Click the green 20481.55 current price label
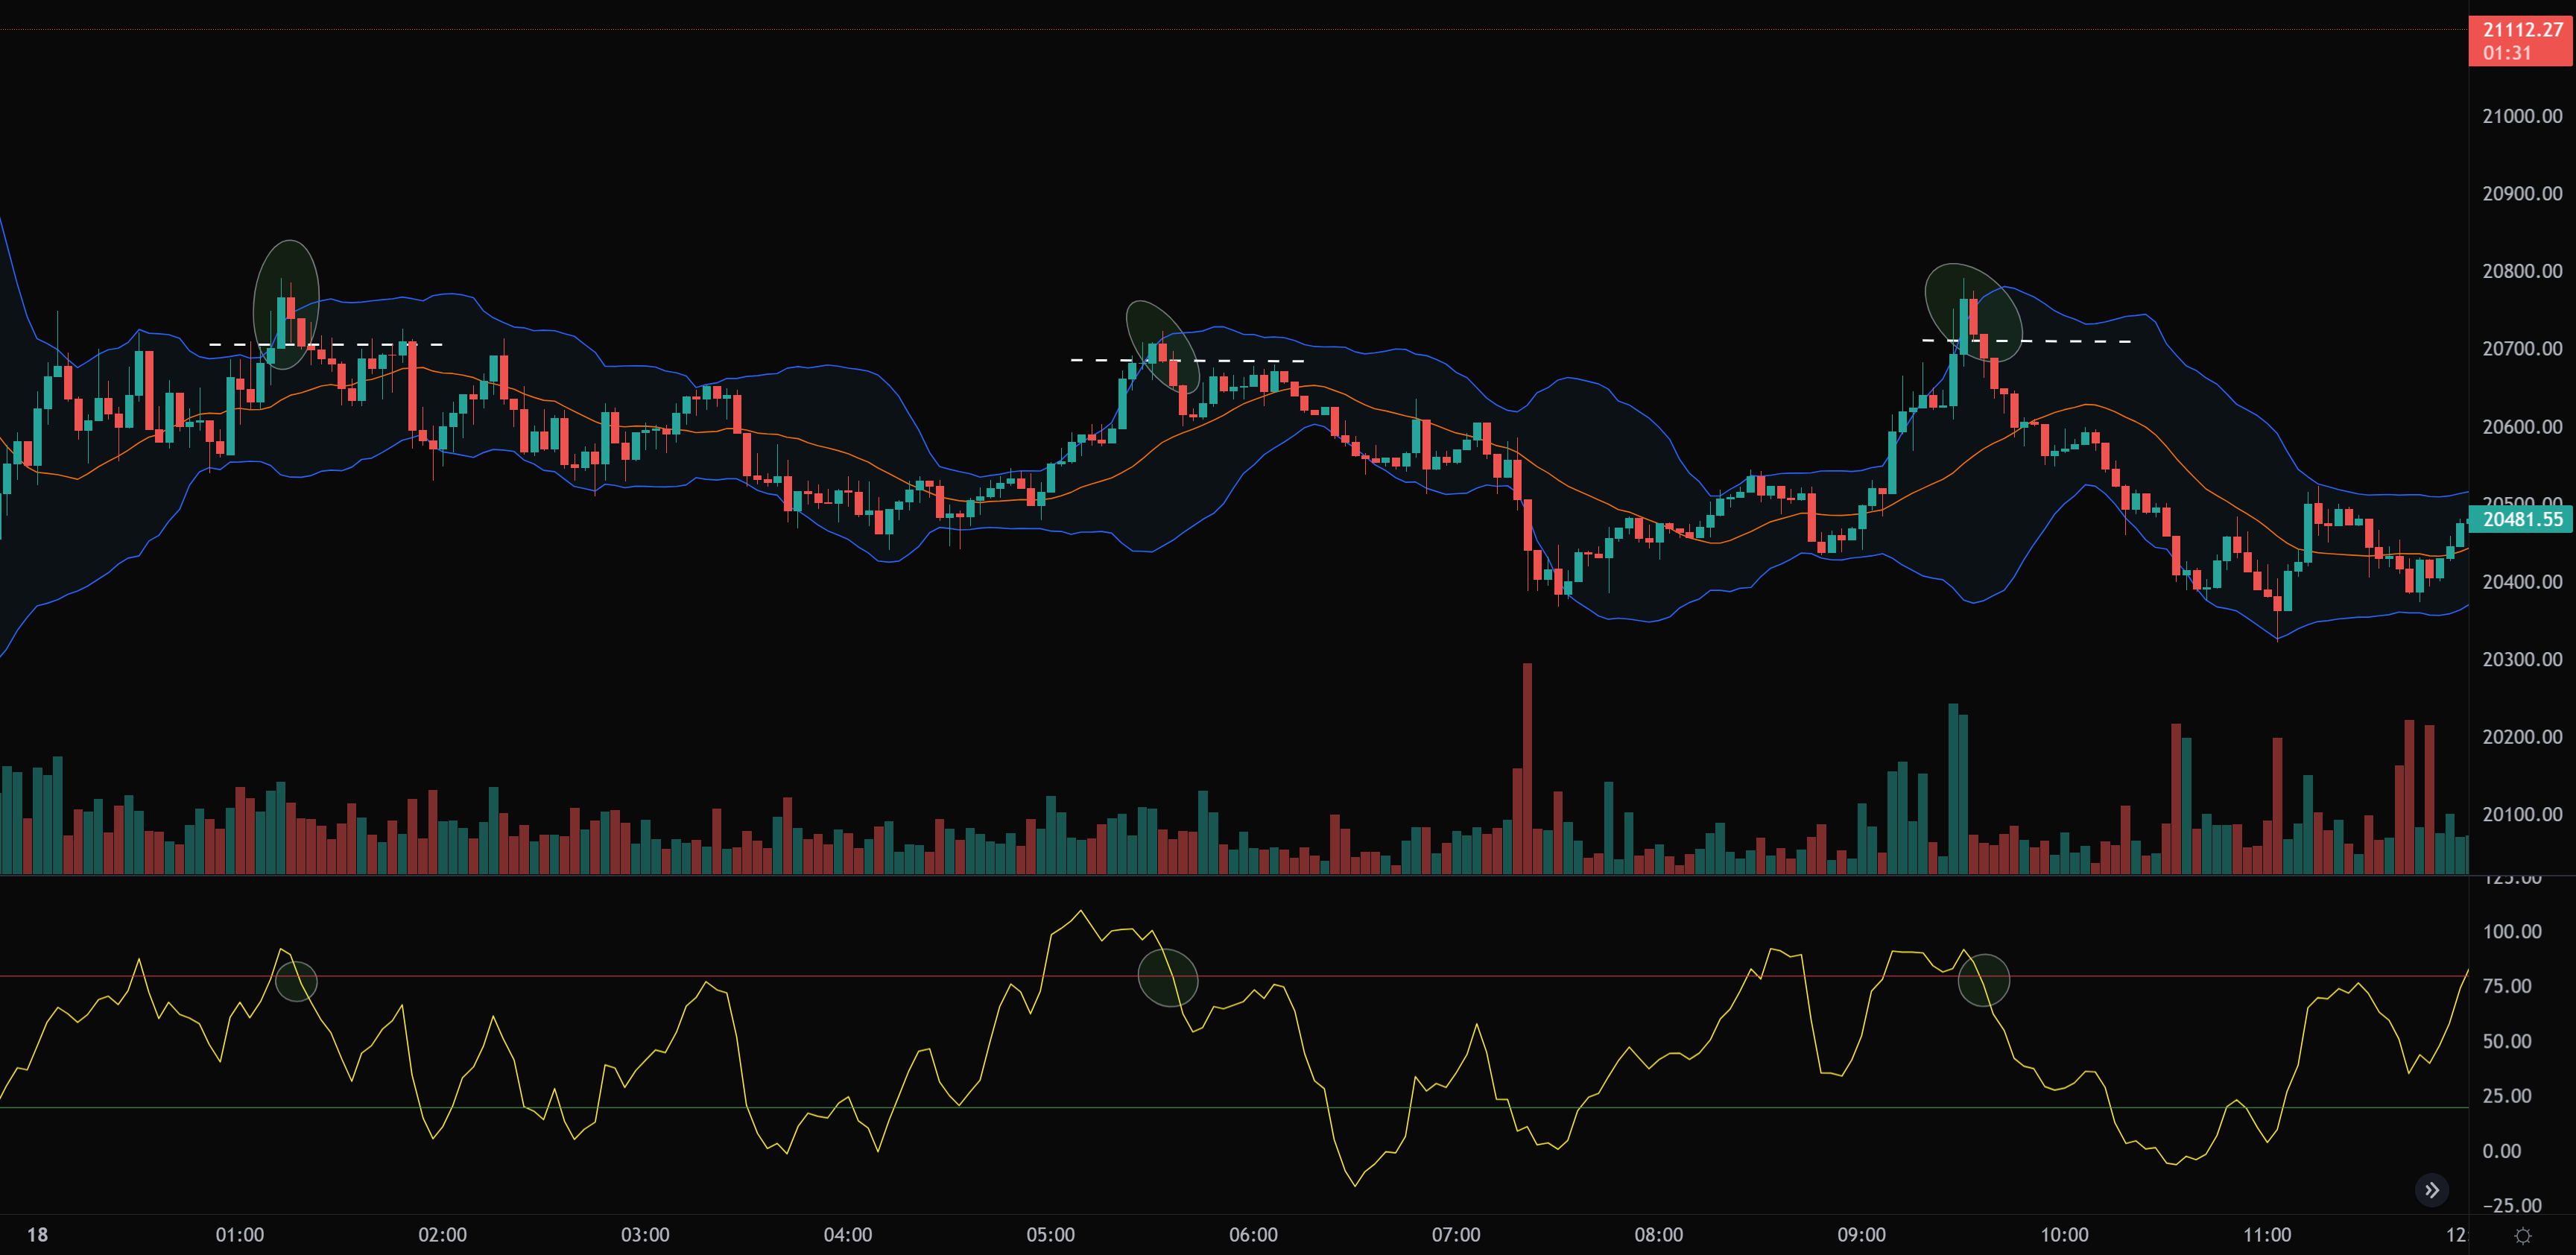This screenshot has height=1255, width=2576. [2522, 519]
